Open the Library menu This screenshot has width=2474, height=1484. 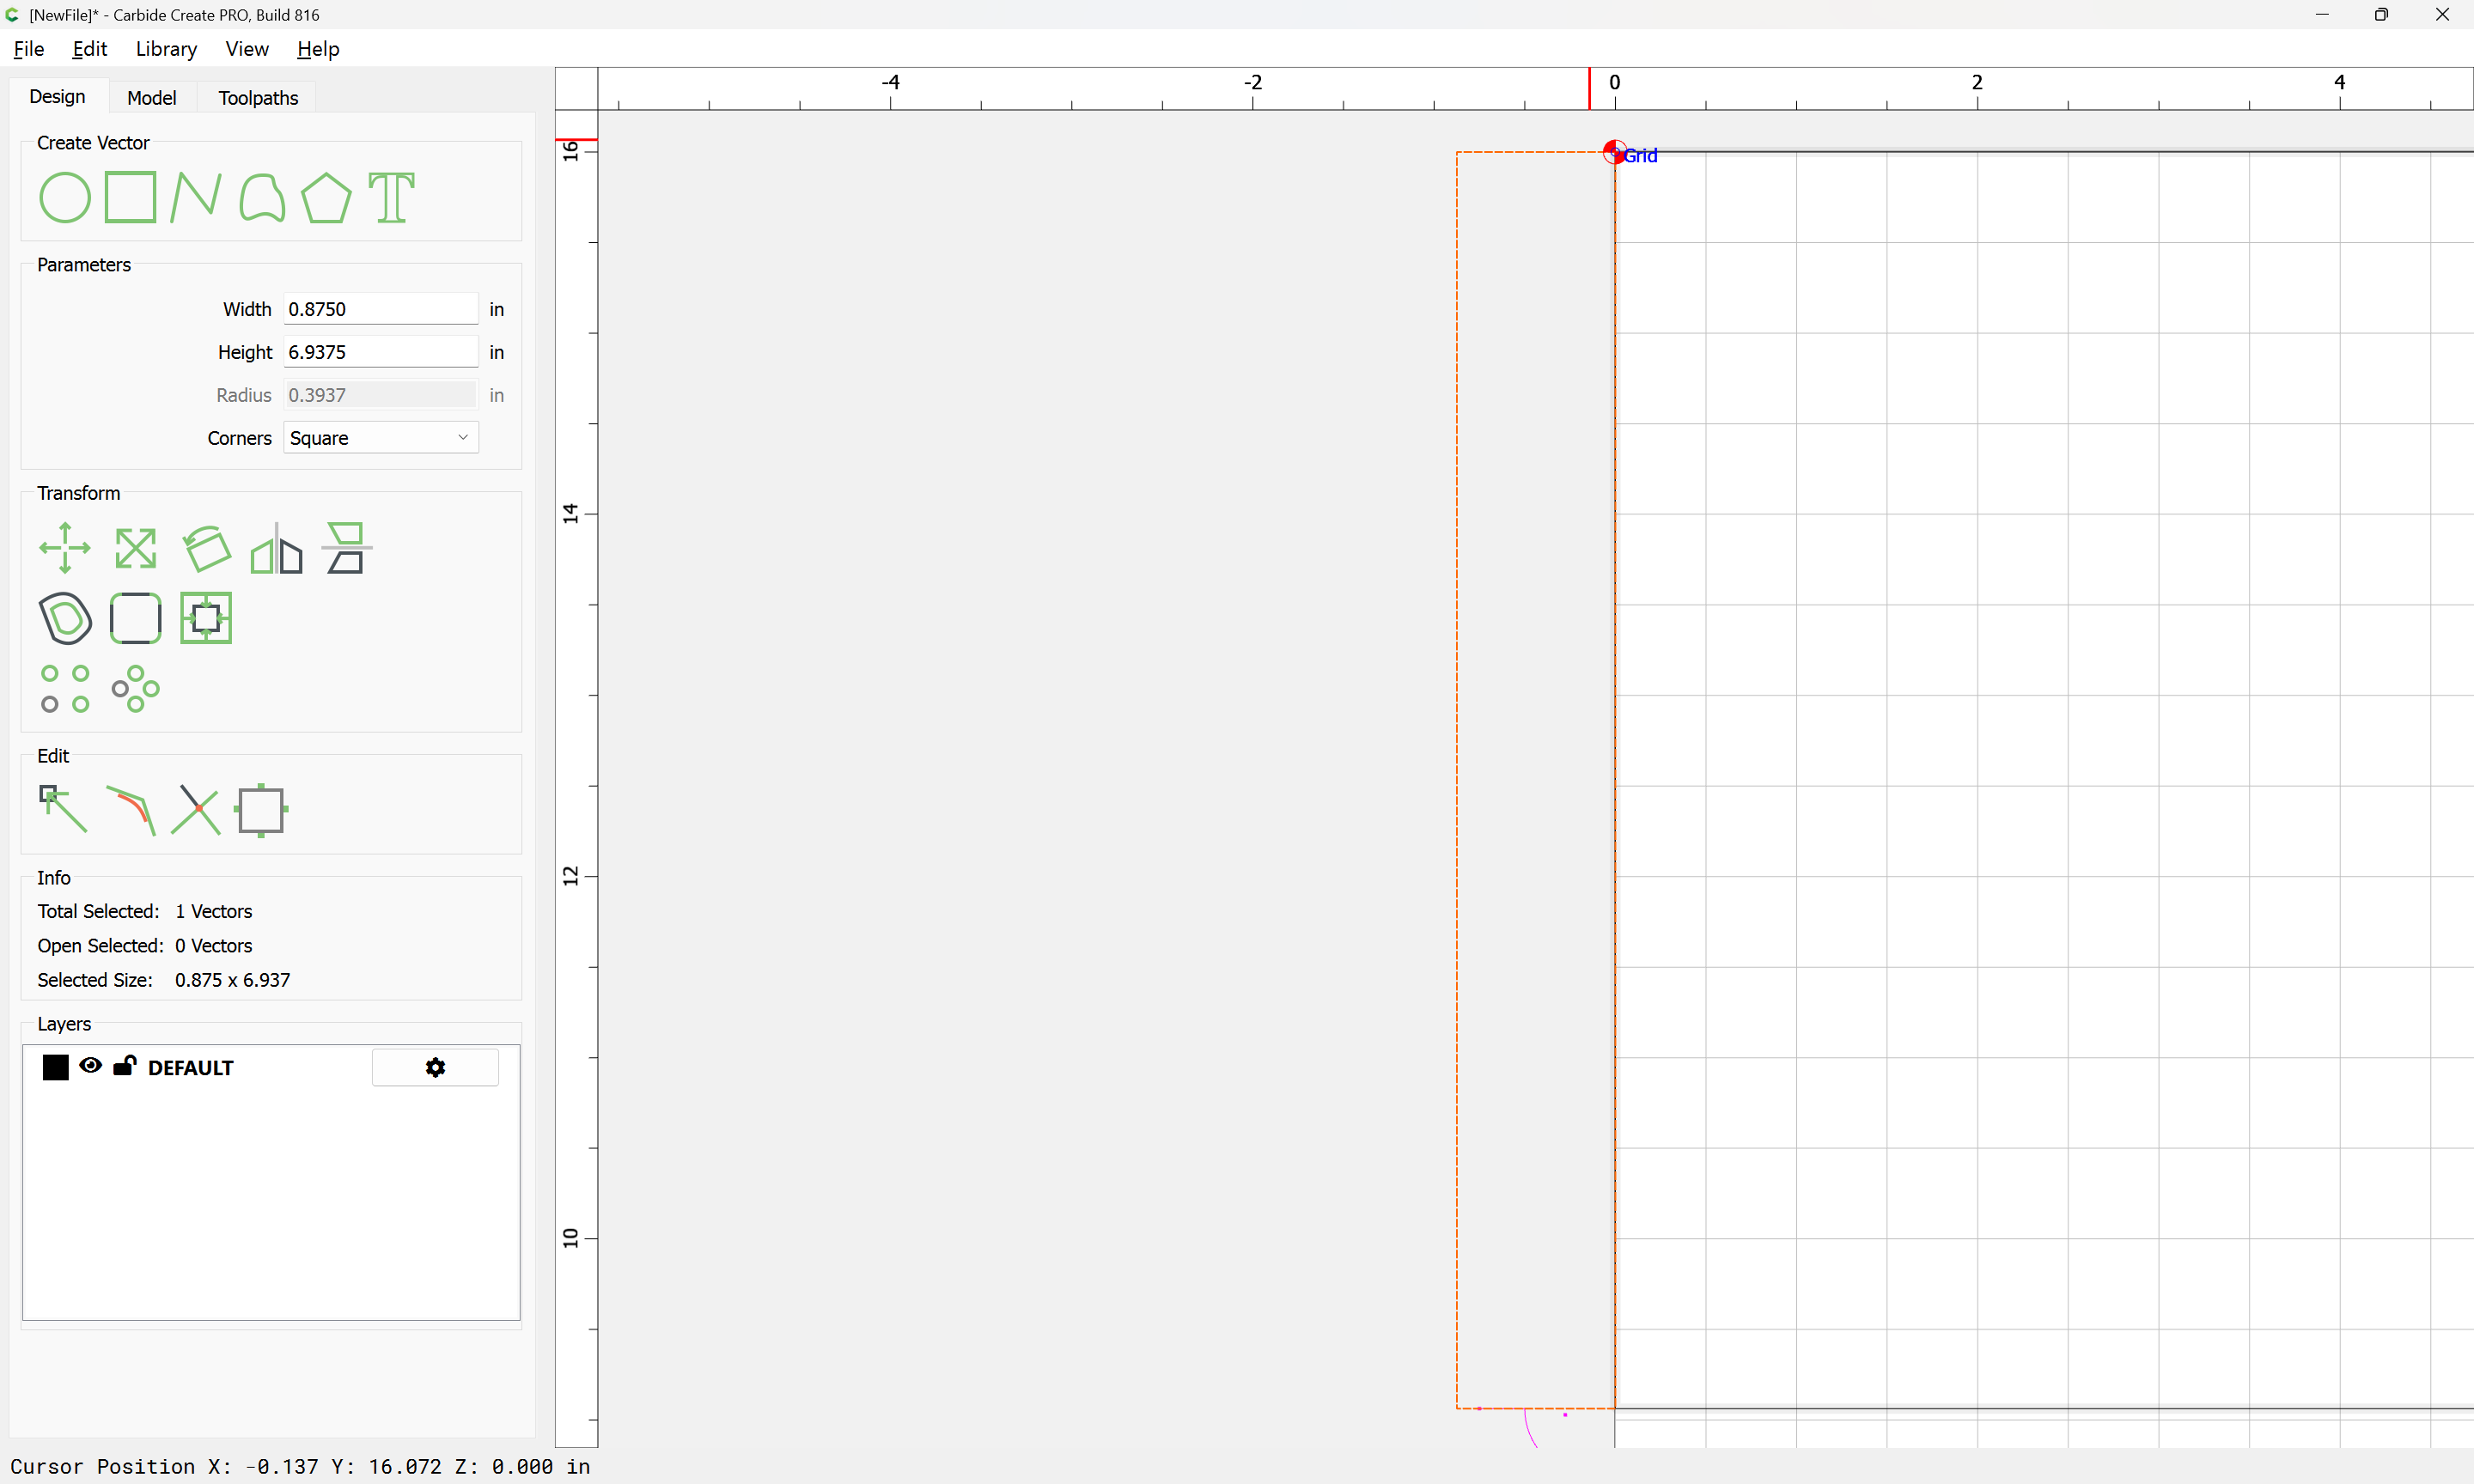click(166, 49)
